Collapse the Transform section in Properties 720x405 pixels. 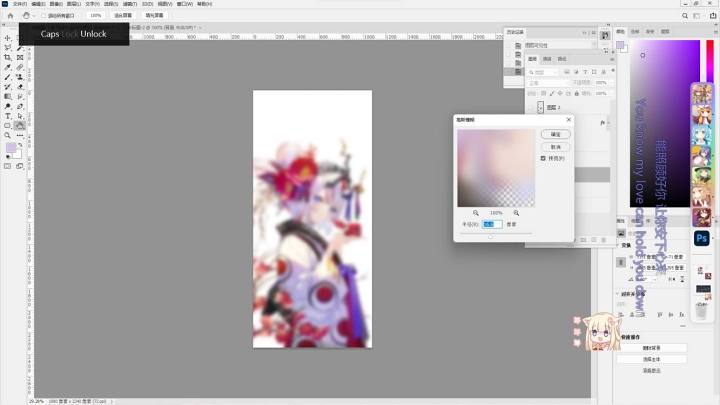617,245
